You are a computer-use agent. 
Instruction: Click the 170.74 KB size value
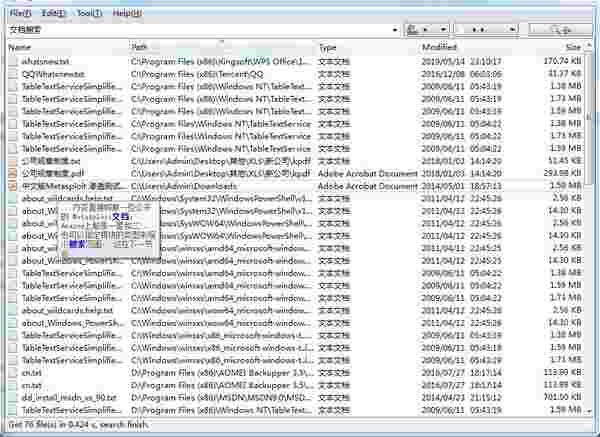pyautogui.click(x=562, y=61)
